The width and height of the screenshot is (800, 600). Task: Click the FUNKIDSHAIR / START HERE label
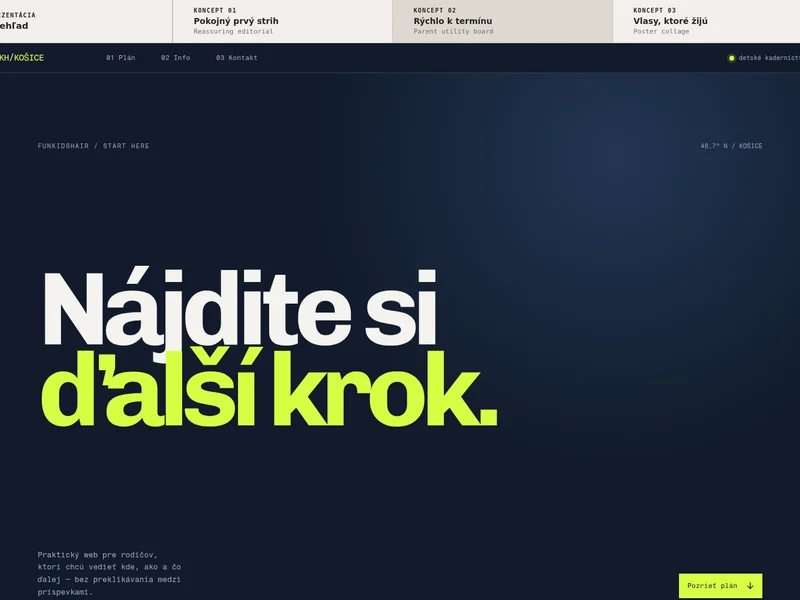pyautogui.click(x=93, y=146)
